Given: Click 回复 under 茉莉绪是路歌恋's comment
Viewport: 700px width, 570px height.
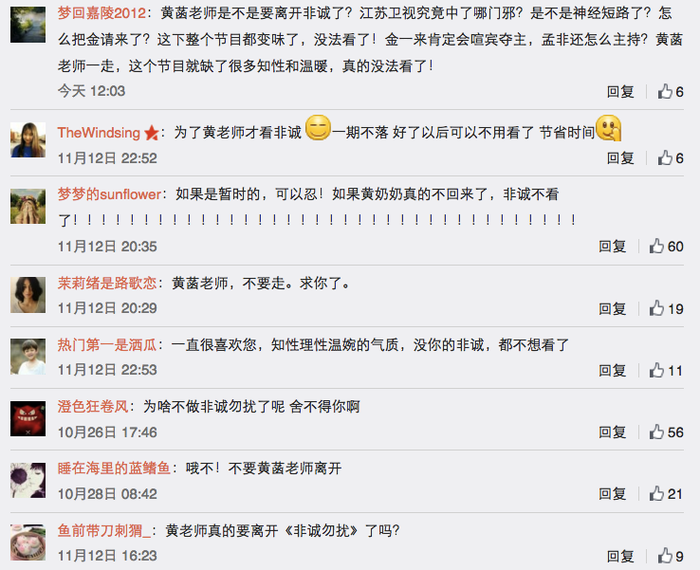Looking at the screenshot, I should (x=612, y=308).
